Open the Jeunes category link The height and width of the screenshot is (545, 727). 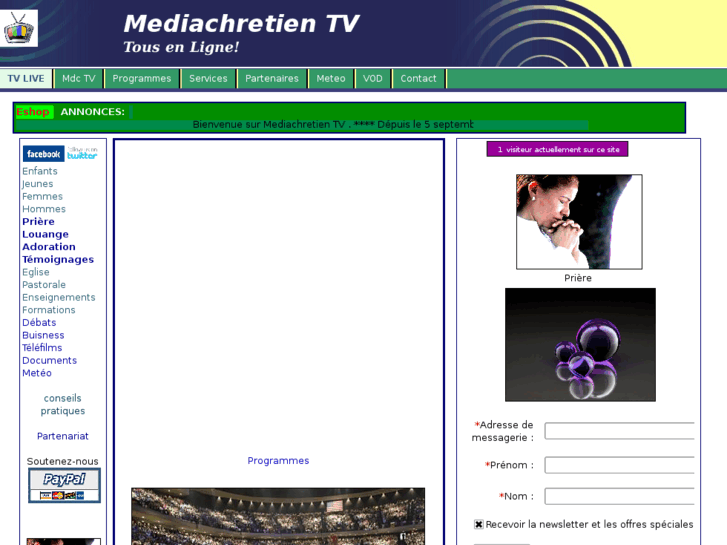[x=38, y=184]
